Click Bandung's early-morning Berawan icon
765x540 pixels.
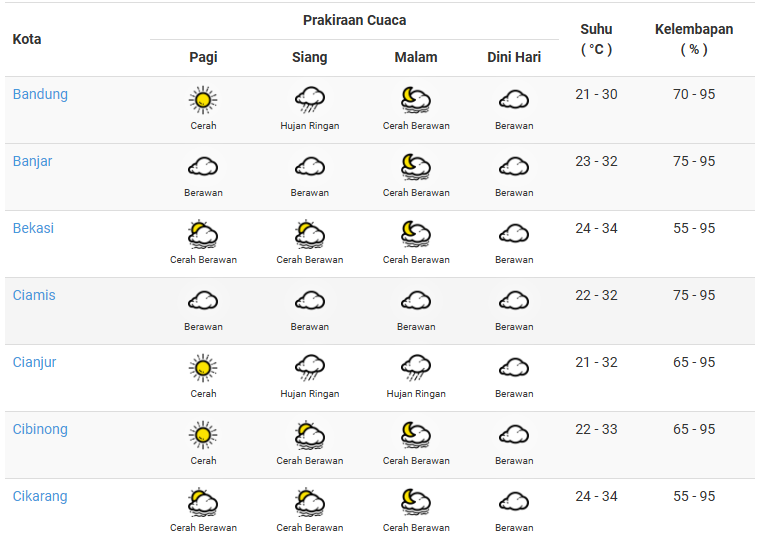click(x=514, y=99)
